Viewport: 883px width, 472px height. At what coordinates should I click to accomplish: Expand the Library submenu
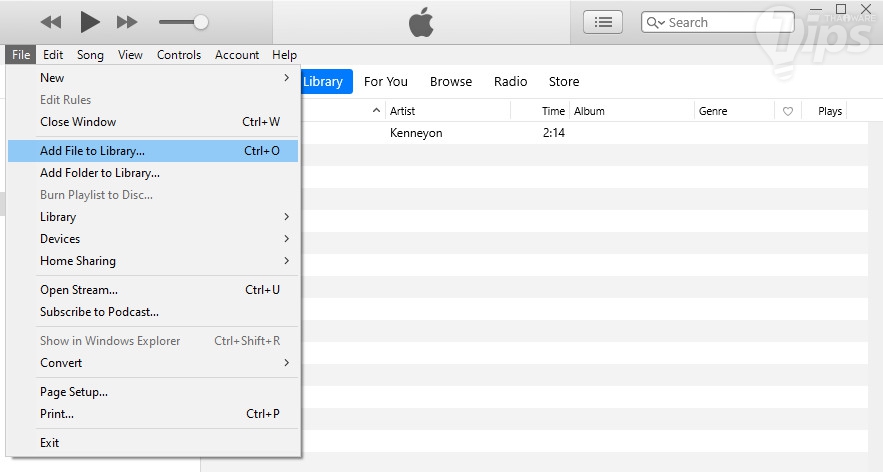tap(153, 217)
